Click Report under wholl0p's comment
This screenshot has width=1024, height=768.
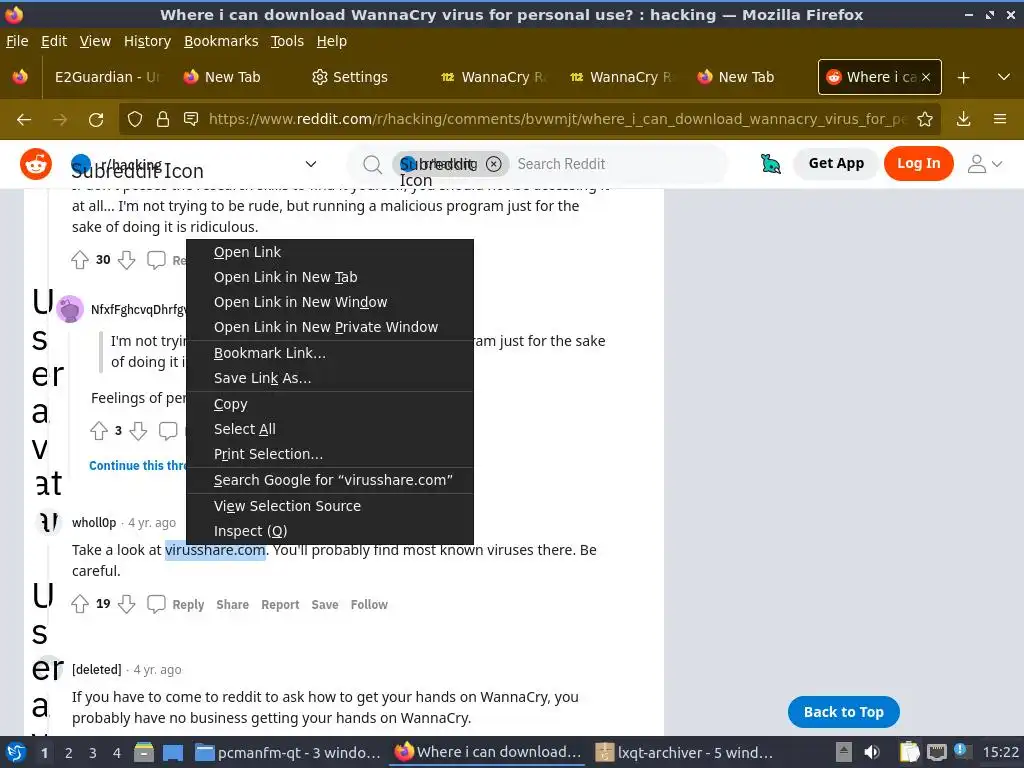(280, 605)
